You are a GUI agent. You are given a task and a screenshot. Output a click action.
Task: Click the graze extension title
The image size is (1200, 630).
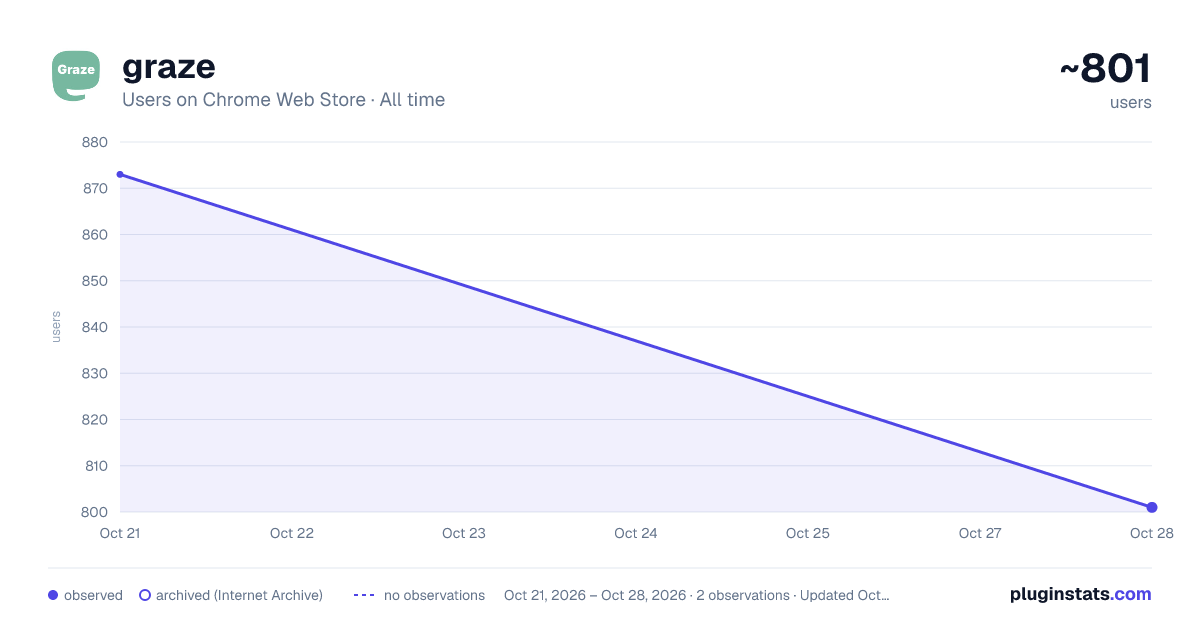coord(169,67)
